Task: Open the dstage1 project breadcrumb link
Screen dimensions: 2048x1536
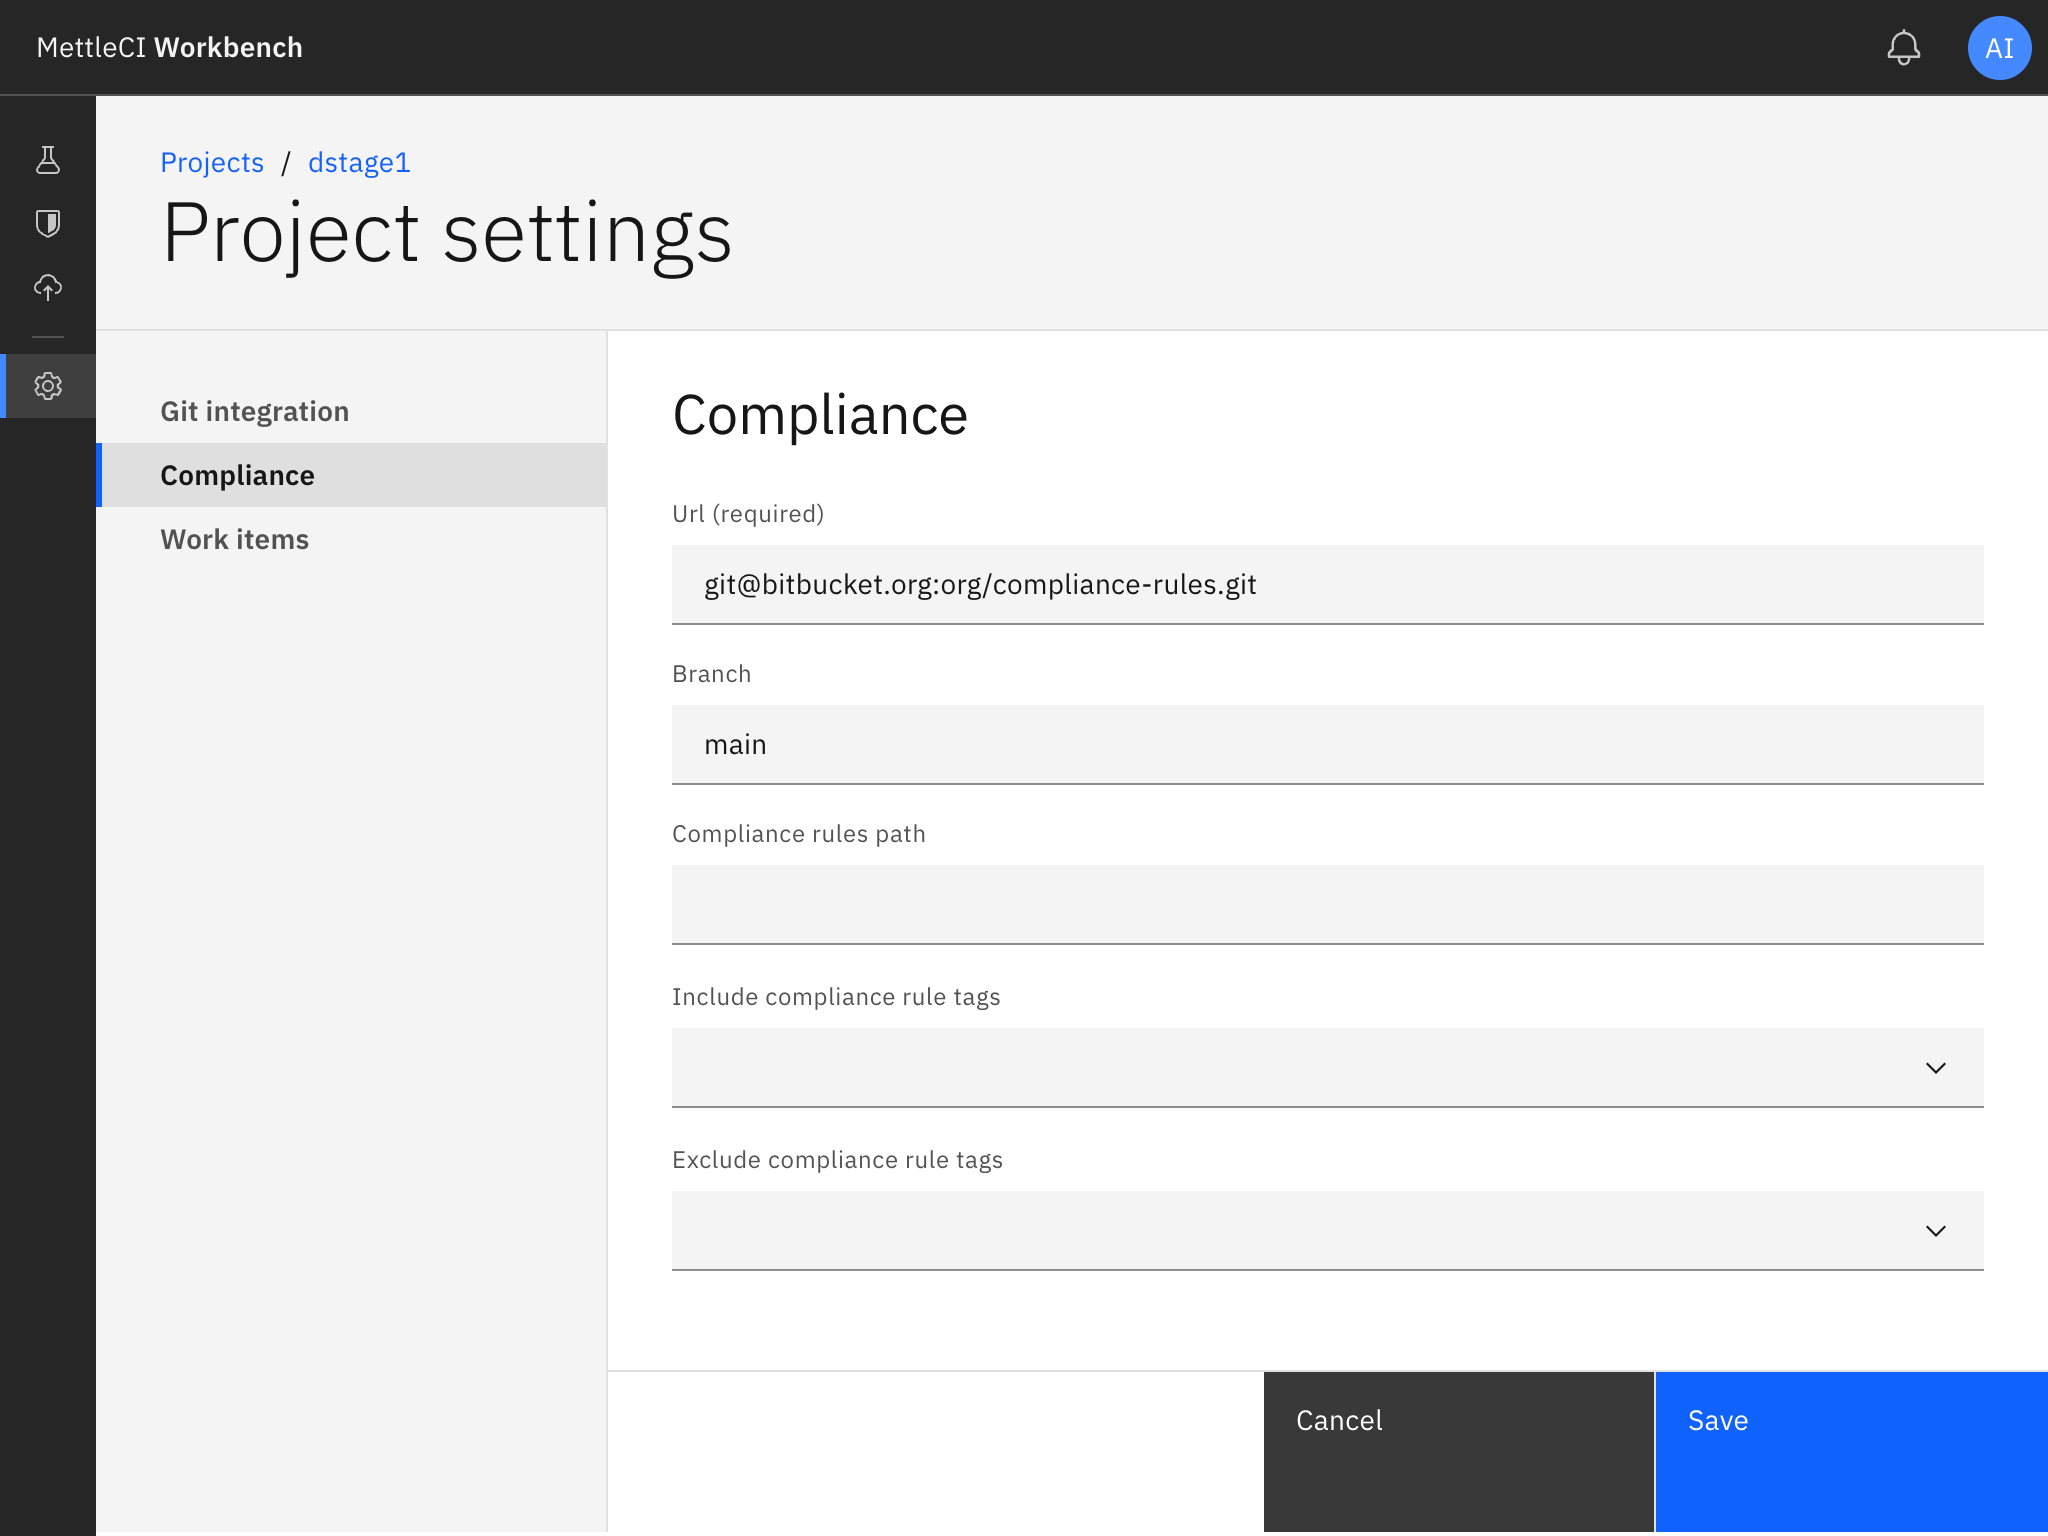Action: click(x=358, y=162)
